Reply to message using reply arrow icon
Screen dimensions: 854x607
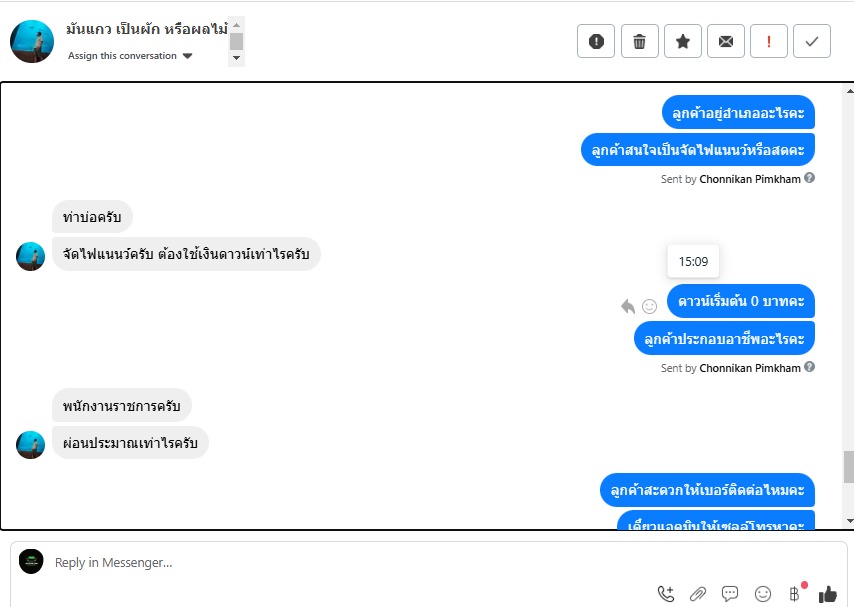pos(628,306)
